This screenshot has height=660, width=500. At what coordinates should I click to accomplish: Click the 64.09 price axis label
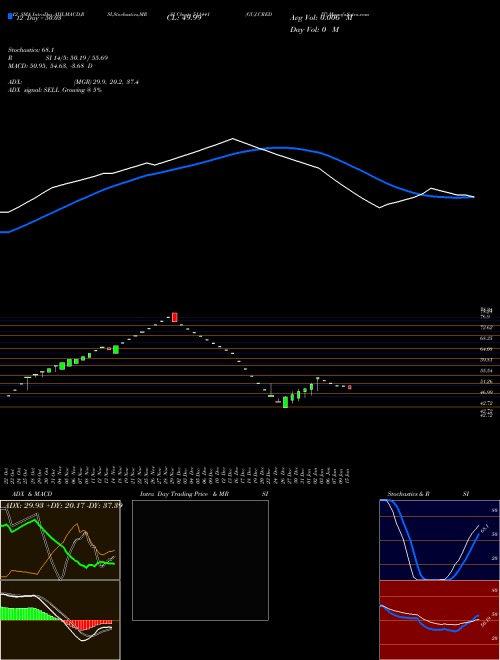click(487, 349)
